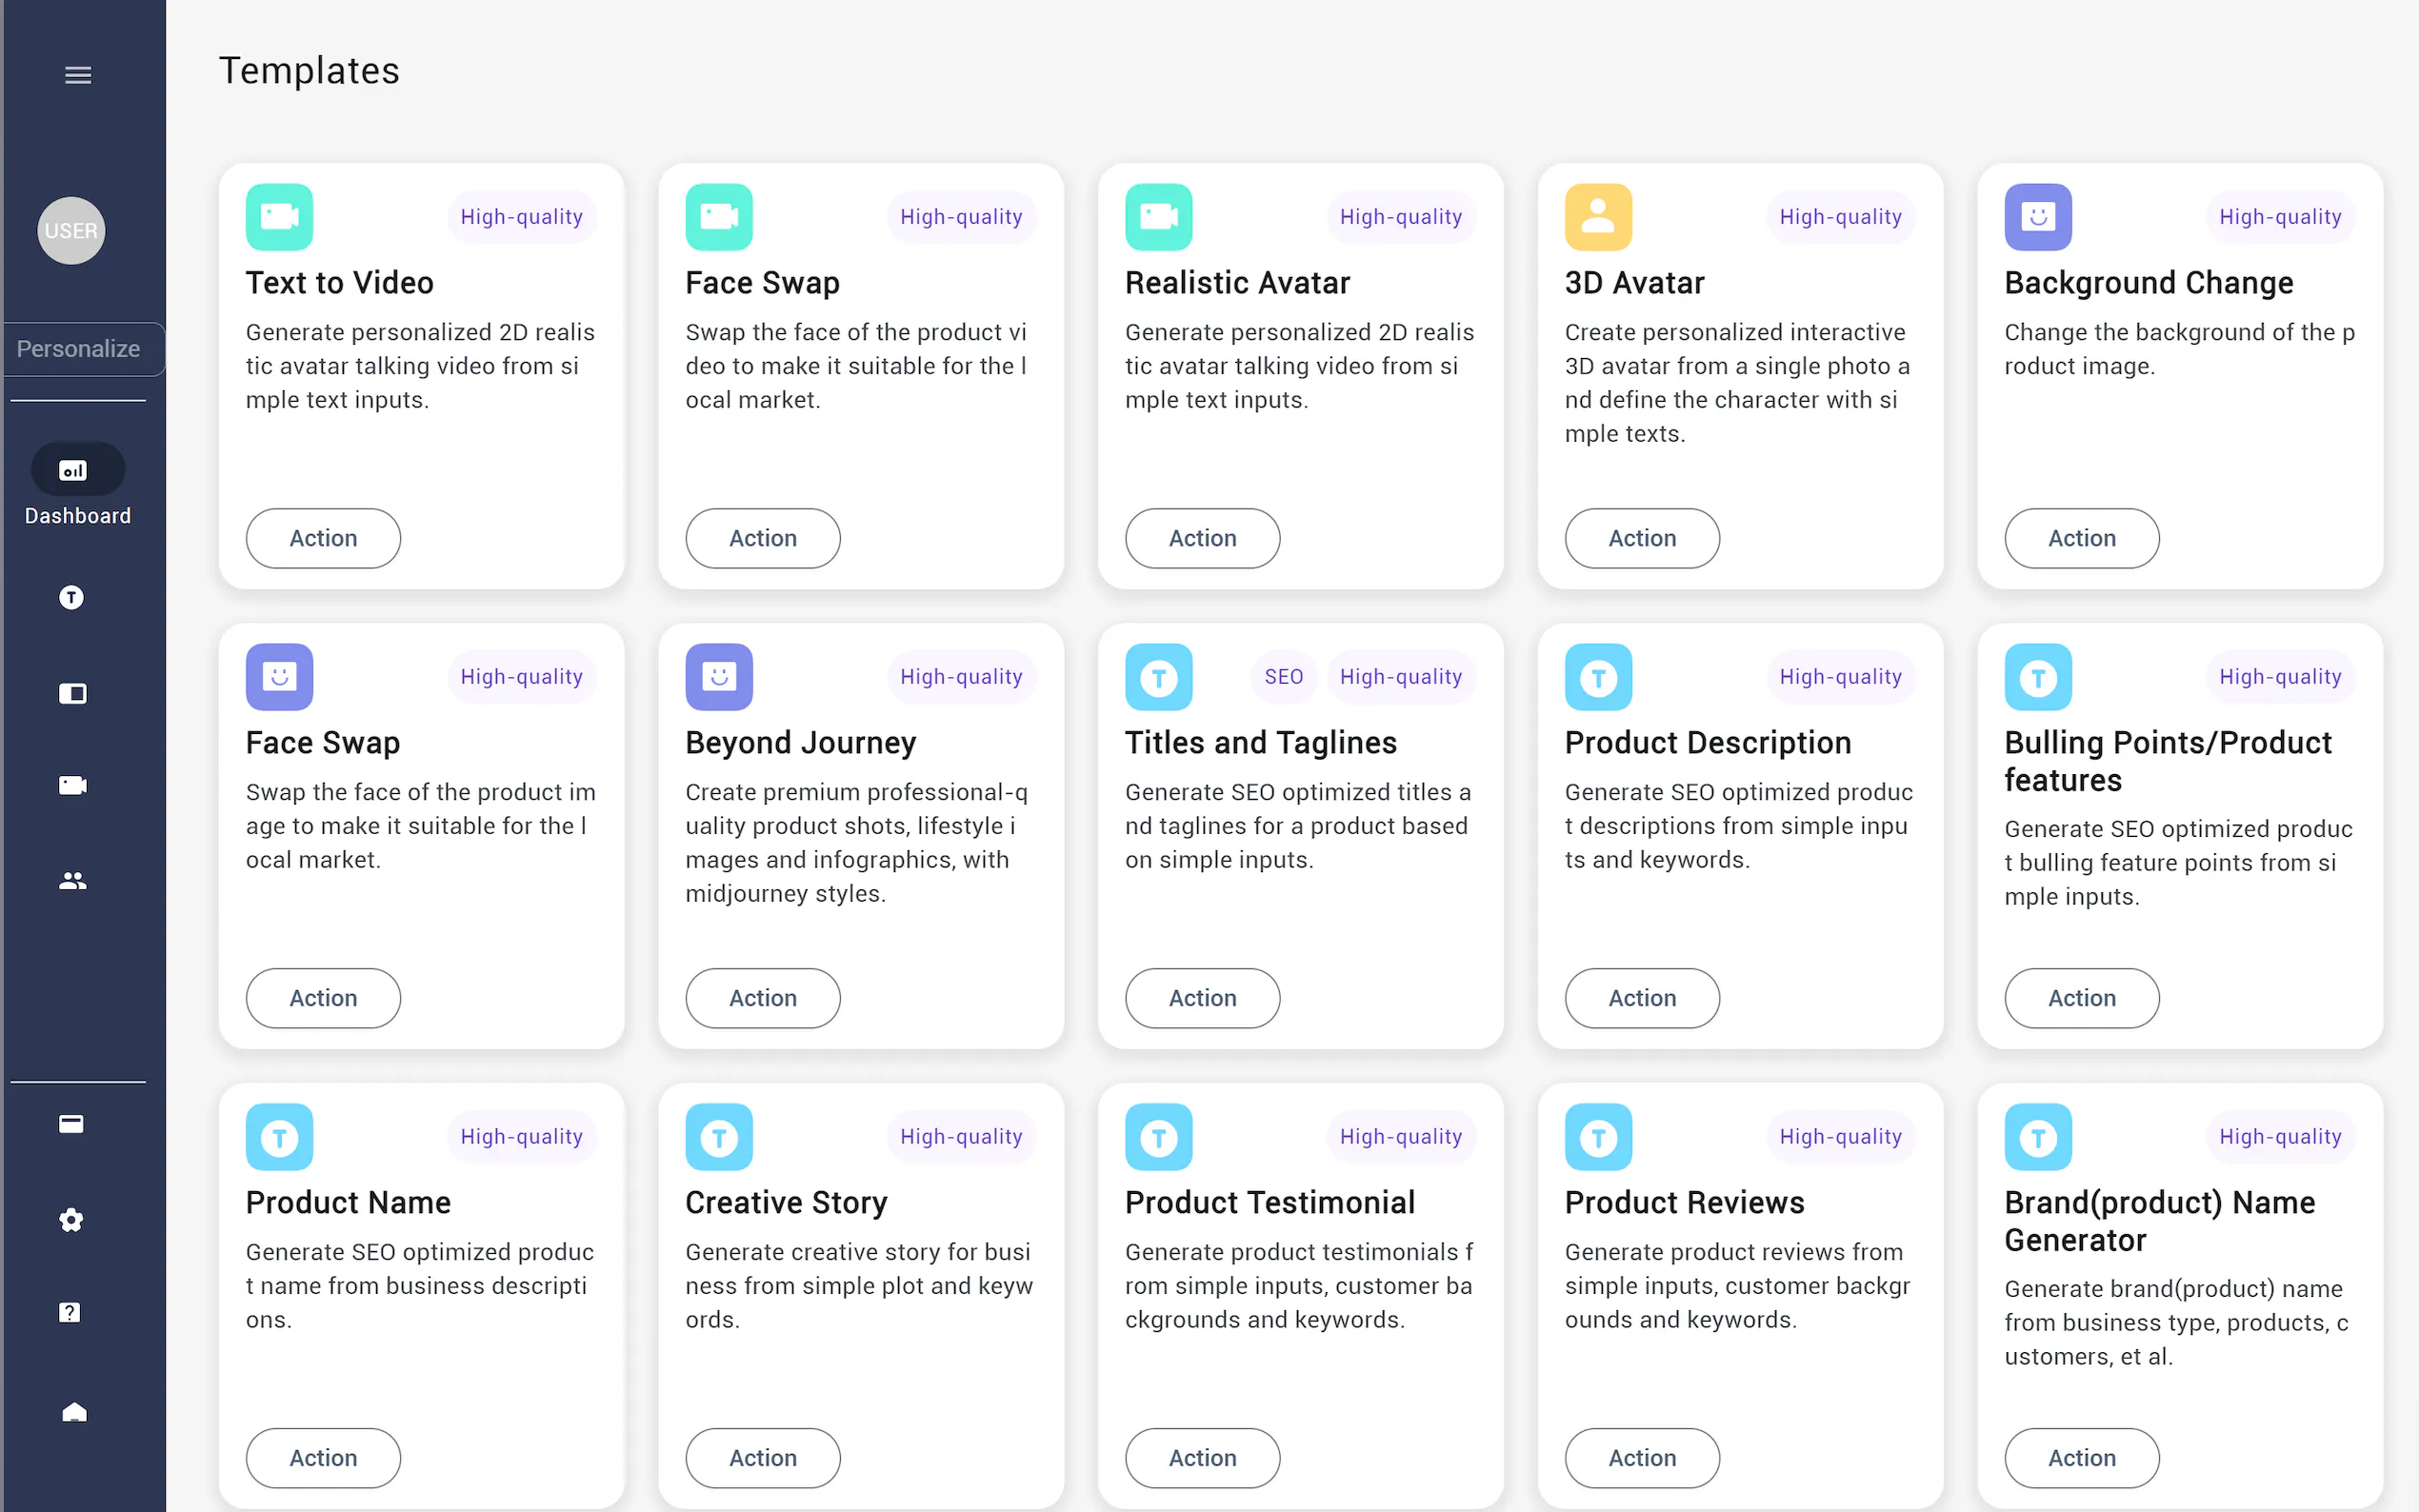This screenshot has height=1512, width=2419.
Task: Click the Realistic Avatar camera icon
Action: [1158, 217]
